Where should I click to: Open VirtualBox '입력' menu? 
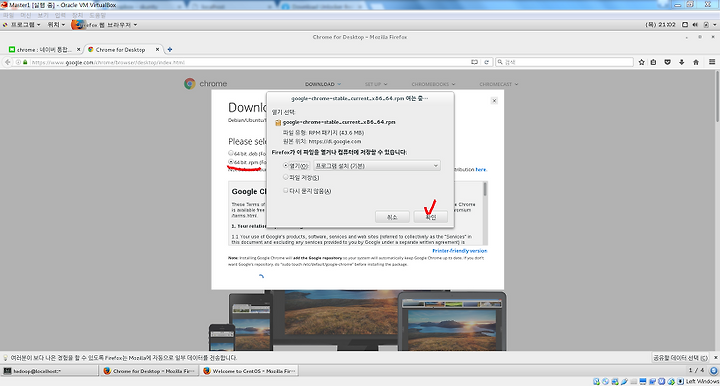pyautogui.click(x=60, y=15)
